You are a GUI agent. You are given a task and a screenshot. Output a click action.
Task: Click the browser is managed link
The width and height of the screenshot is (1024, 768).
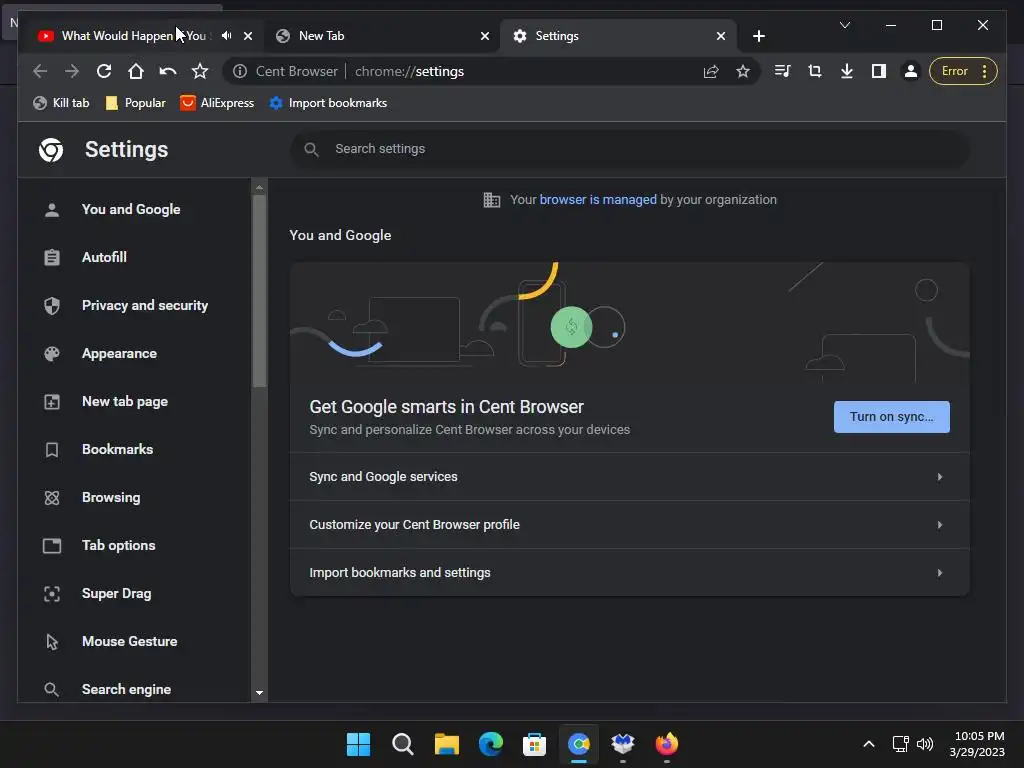click(598, 200)
